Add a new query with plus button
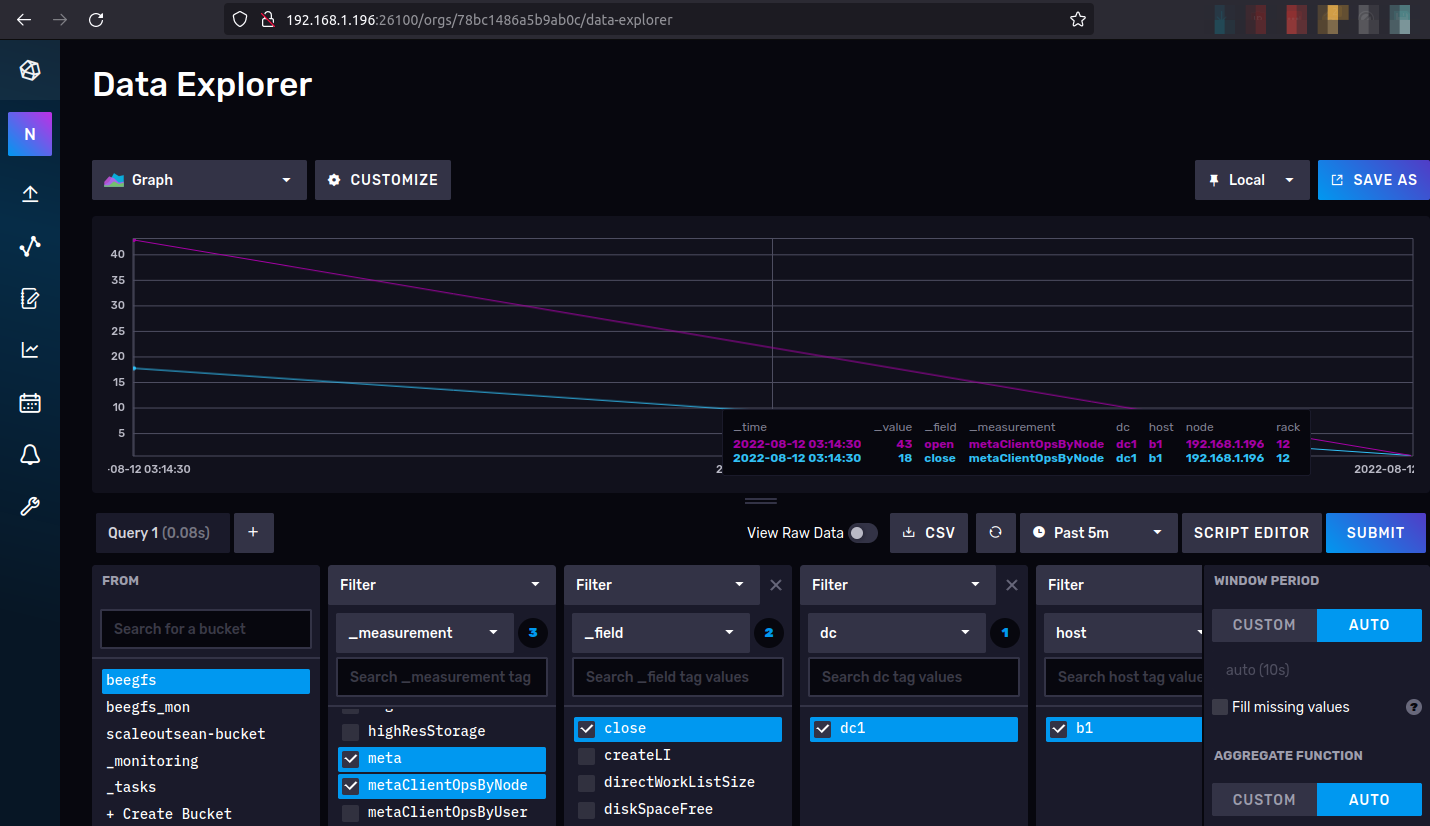The height and width of the screenshot is (826, 1430). [253, 533]
